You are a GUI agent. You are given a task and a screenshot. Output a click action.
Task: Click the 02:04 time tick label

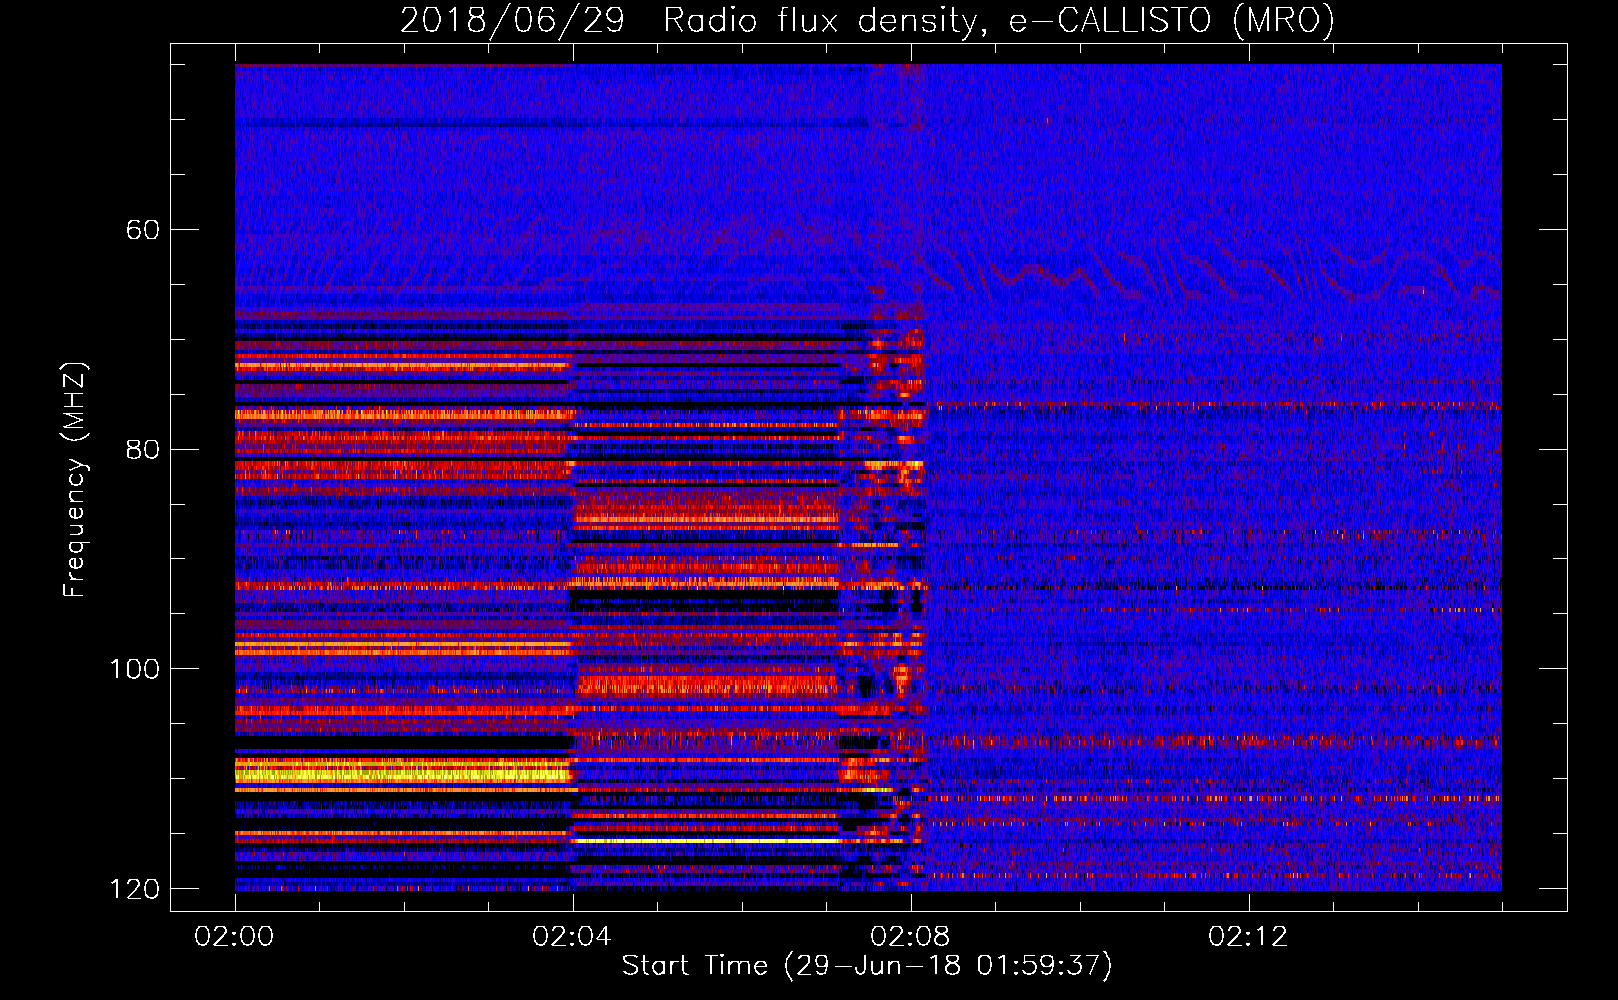coord(572,937)
